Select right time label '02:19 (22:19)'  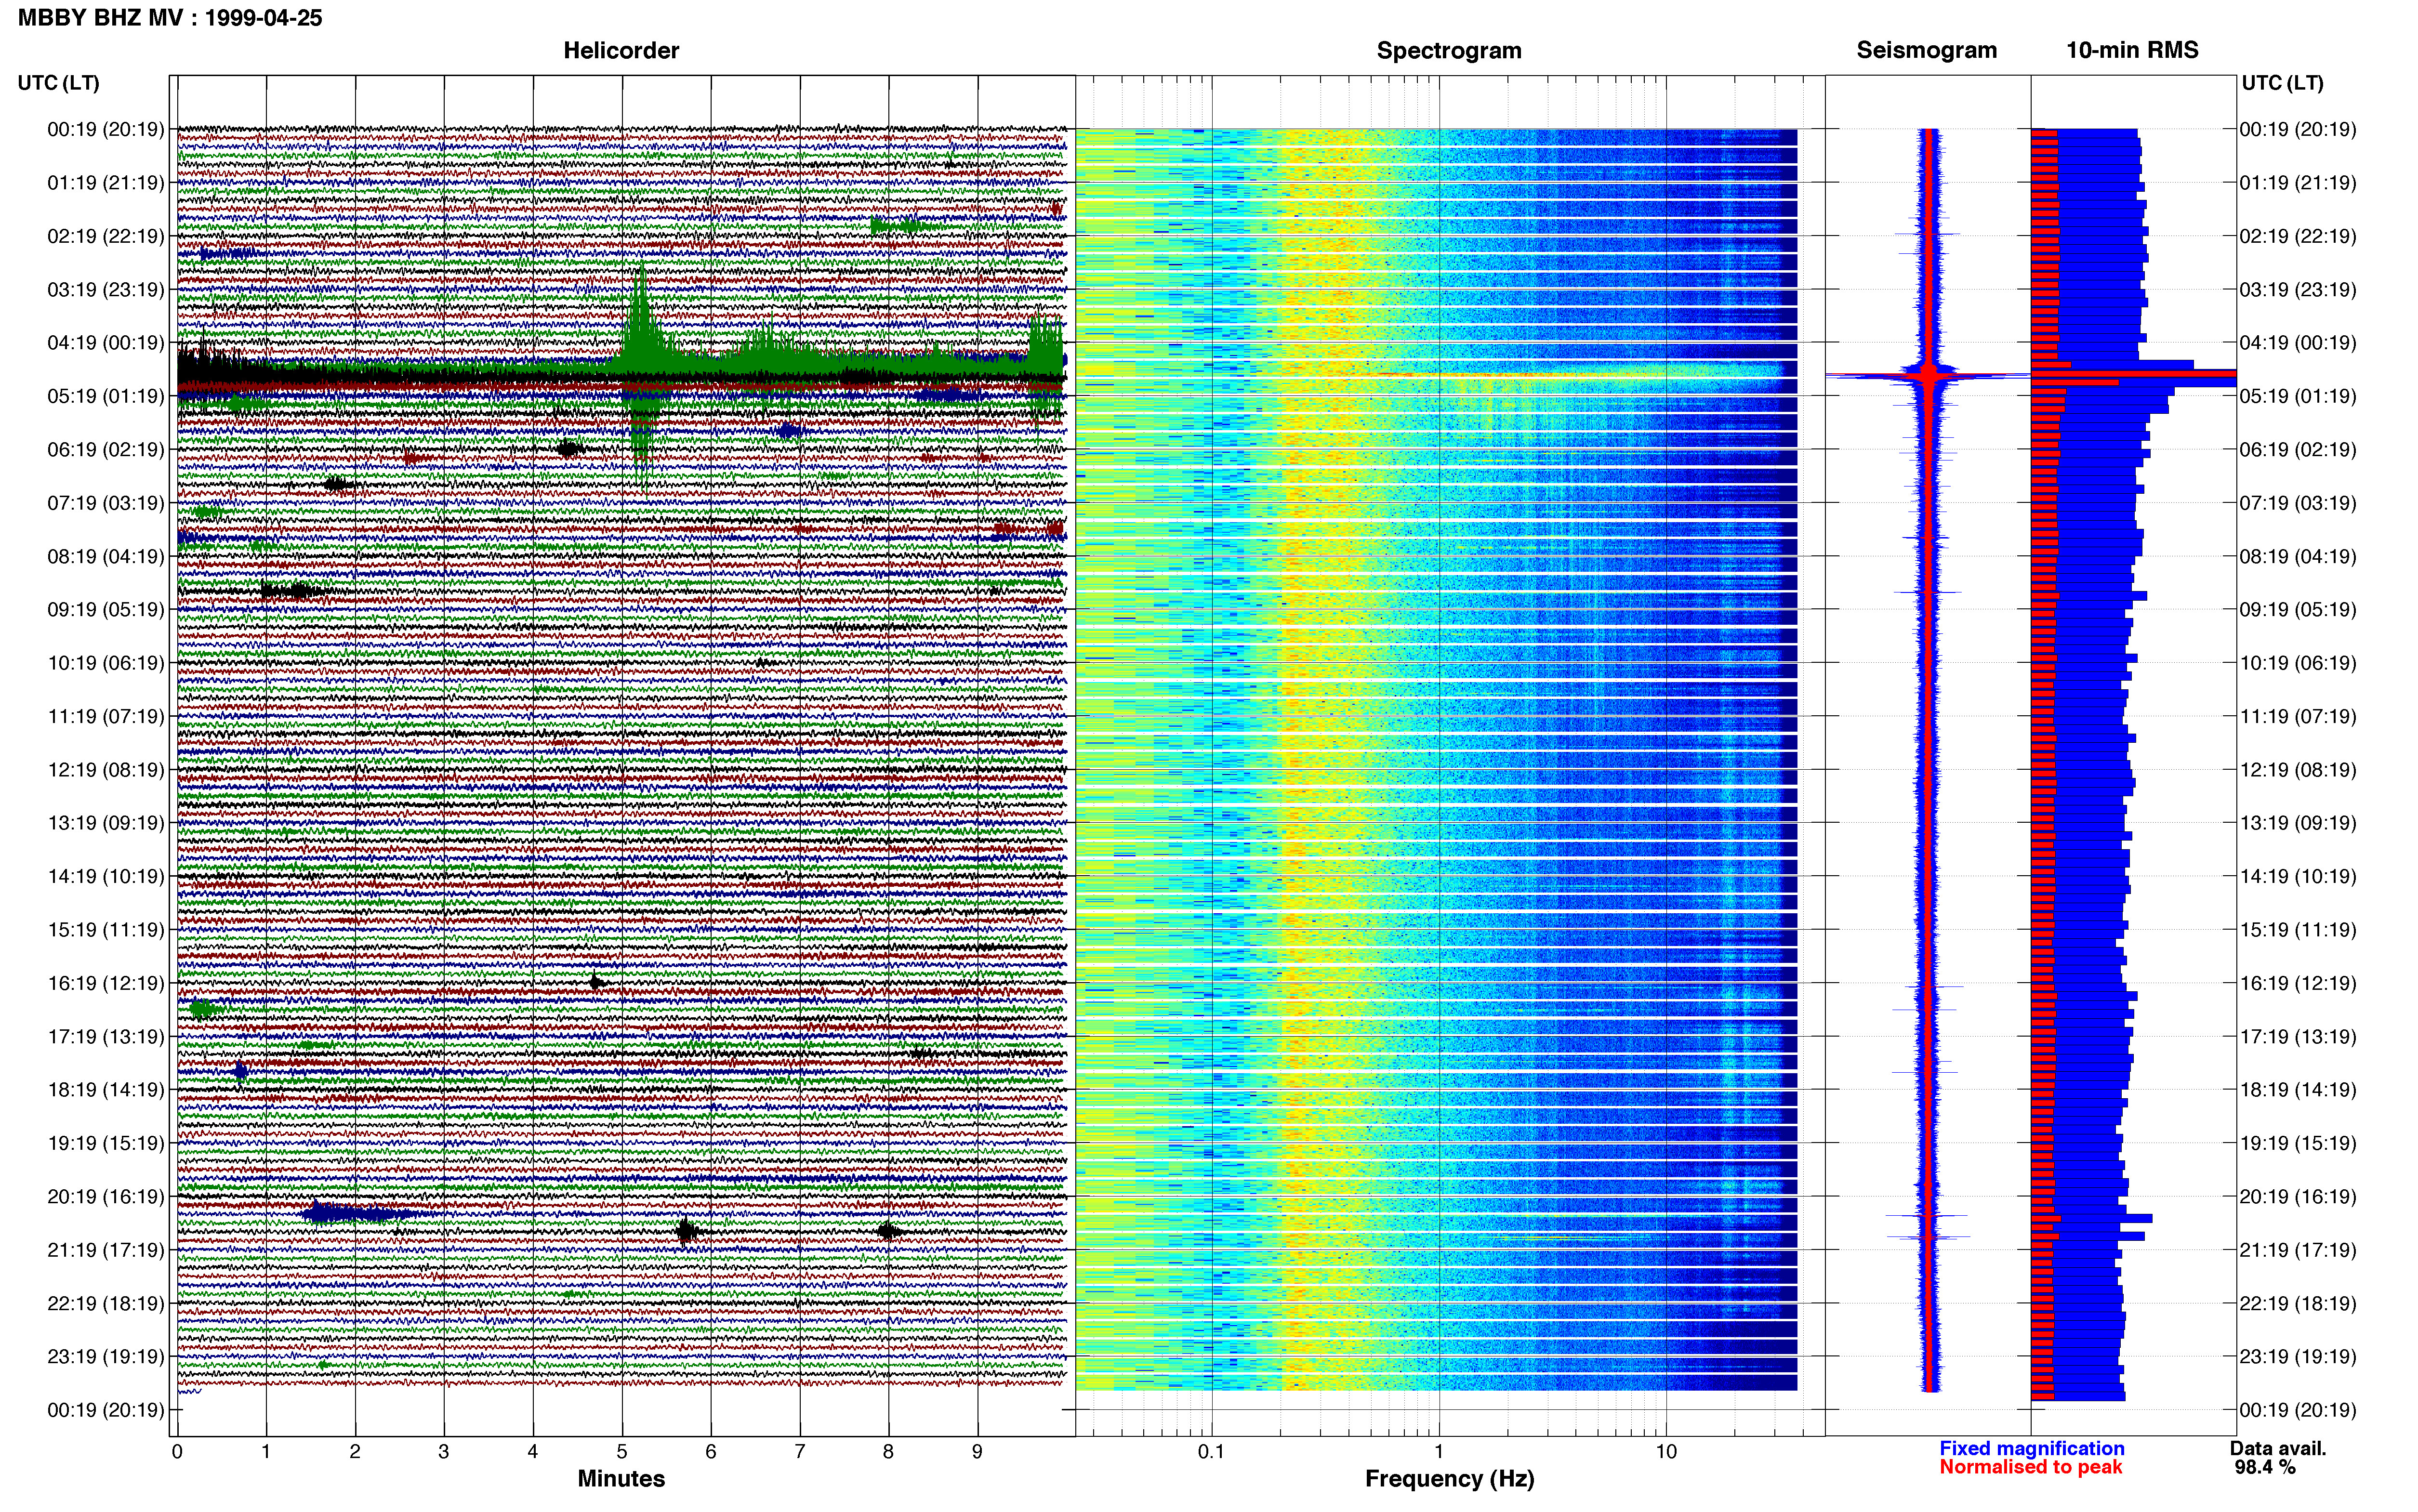tap(2298, 236)
